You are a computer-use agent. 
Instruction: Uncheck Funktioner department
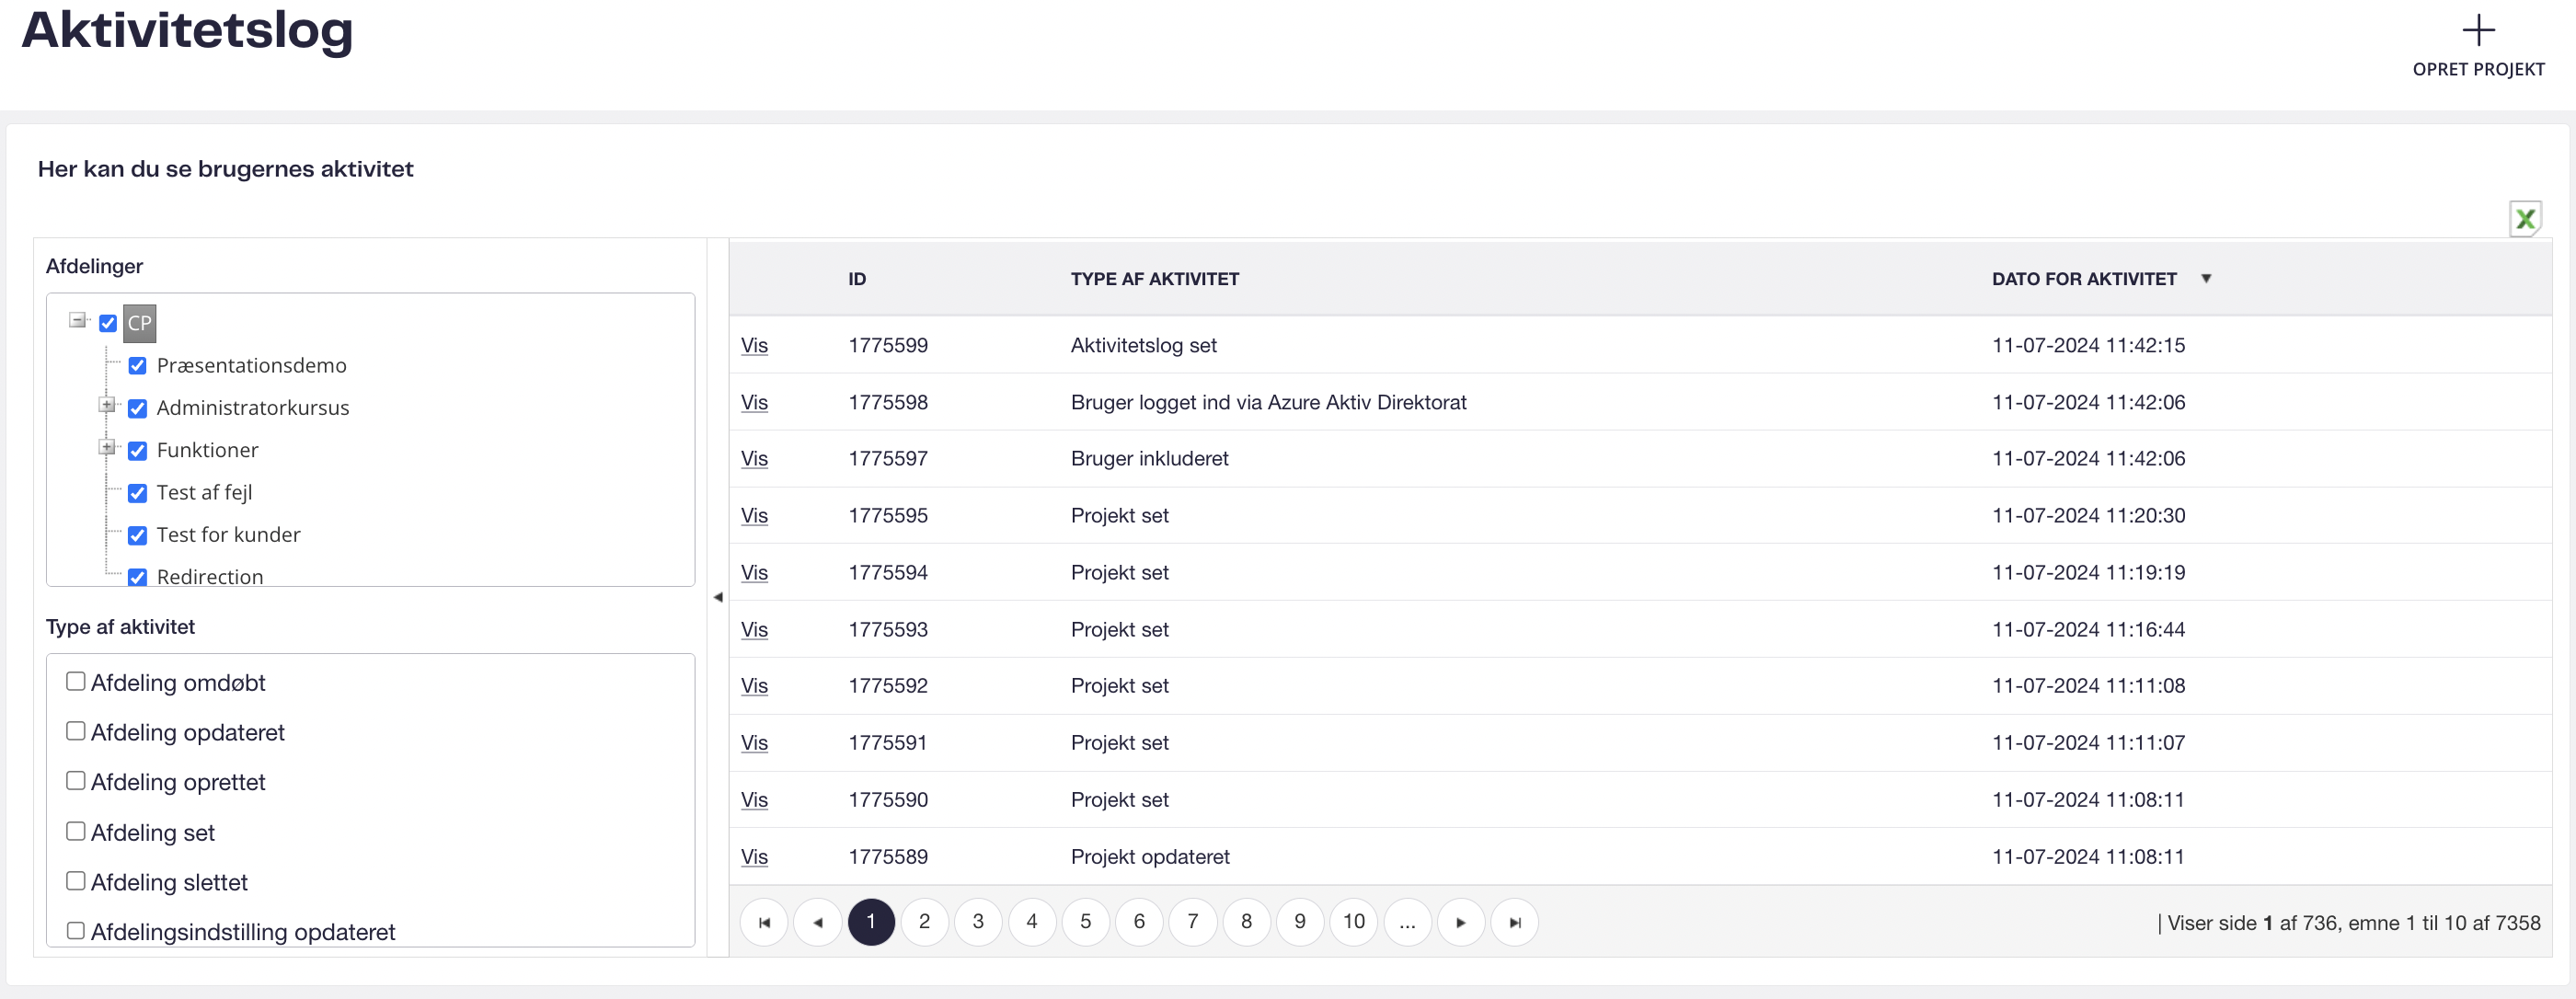pos(138,451)
